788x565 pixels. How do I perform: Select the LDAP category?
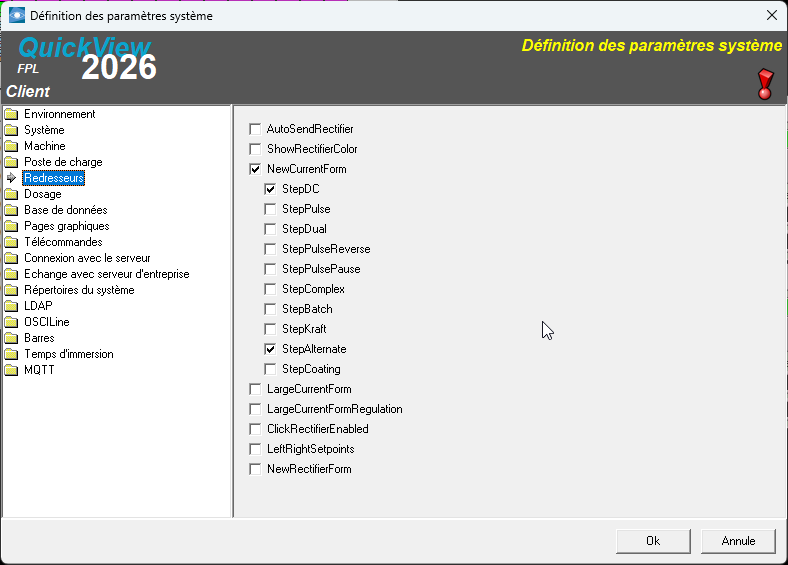coord(38,306)
